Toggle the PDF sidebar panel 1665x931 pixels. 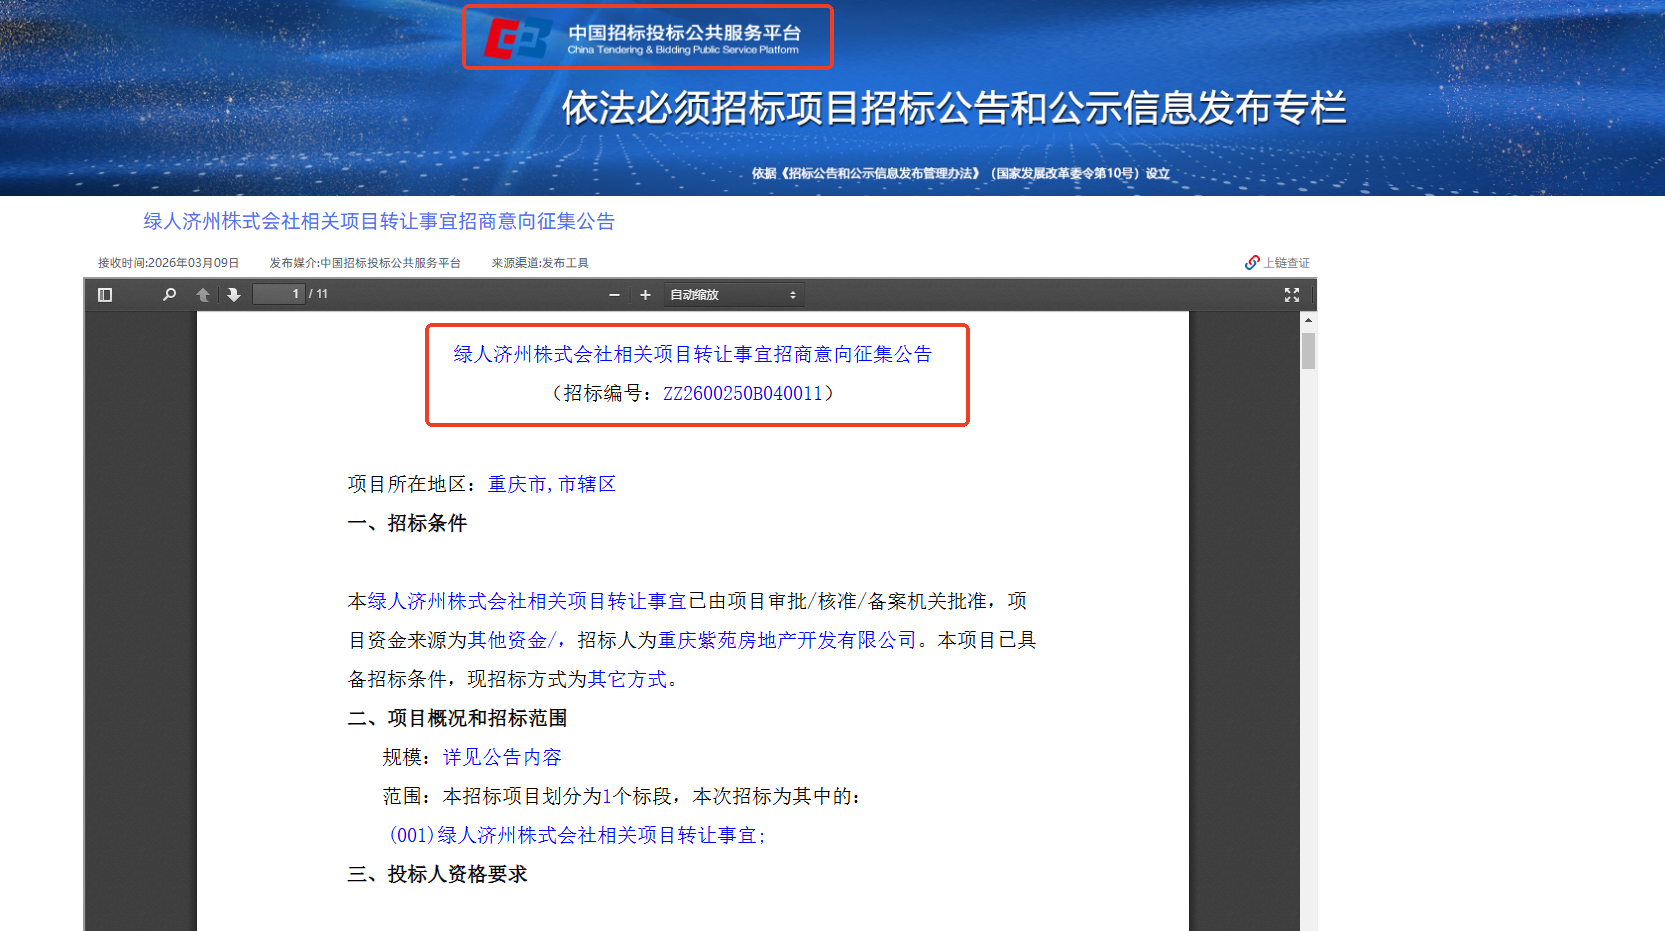click(105, 295)
